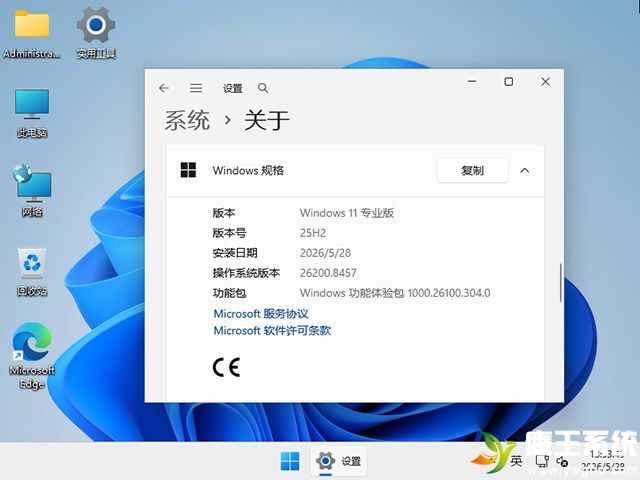
Task: Go back with the Settings arrow
Action: (x=164, y=88)
